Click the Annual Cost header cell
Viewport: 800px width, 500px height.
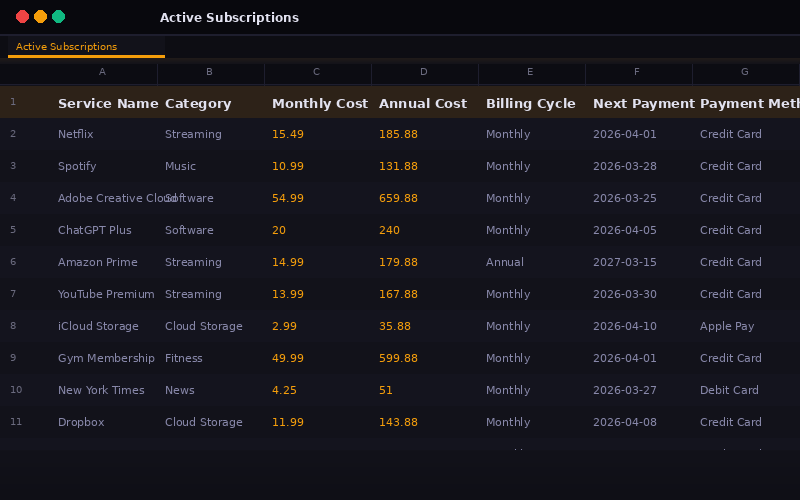point(425,103)
